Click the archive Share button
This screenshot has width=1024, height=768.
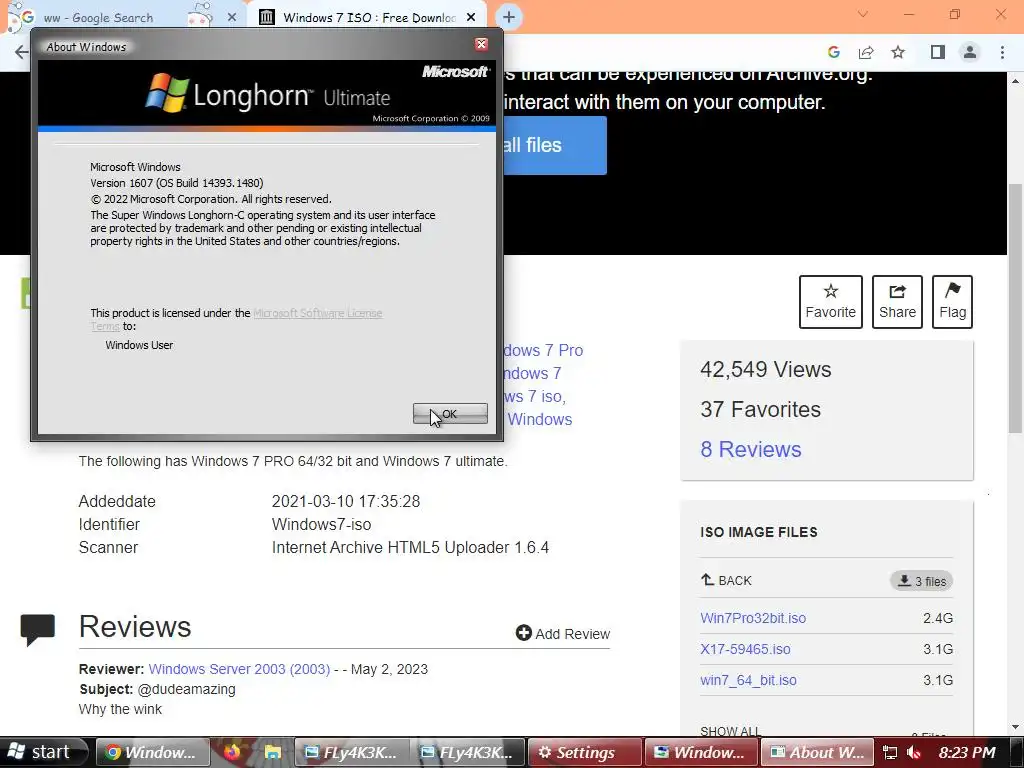pyautogui.click(x=897, y=302)
